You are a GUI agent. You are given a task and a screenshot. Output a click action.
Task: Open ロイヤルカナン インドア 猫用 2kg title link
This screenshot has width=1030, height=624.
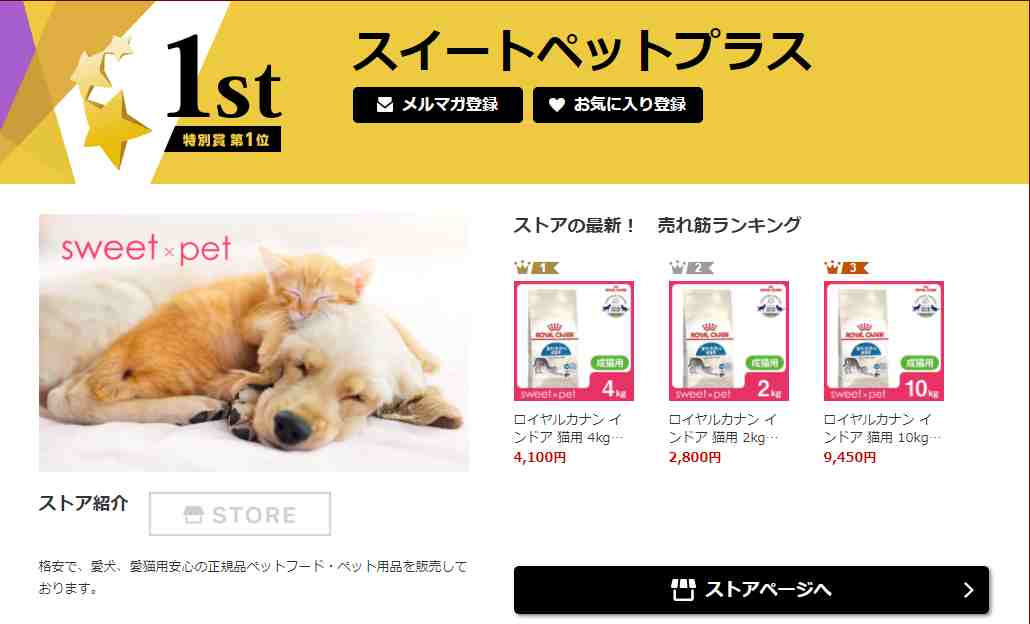724,428
